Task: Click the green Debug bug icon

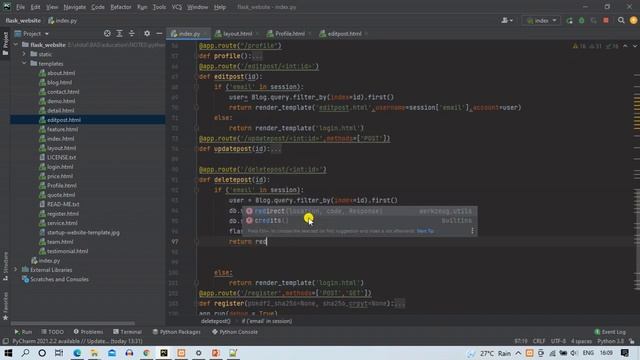Action: tap(582, 20)
